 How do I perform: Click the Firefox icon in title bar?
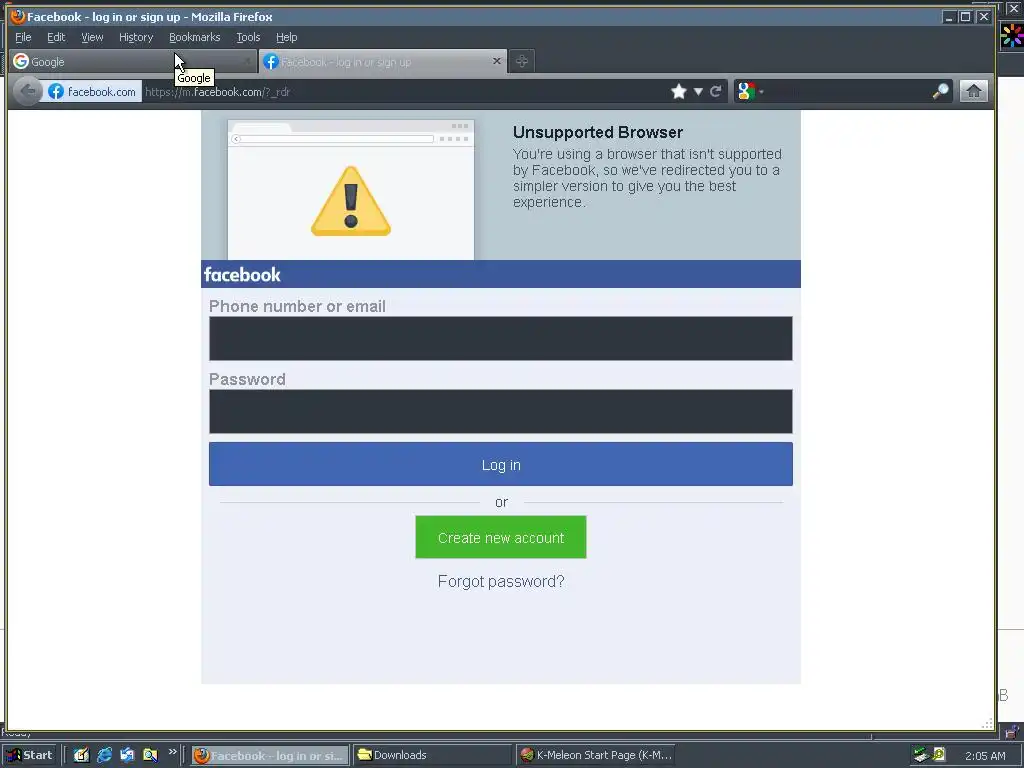click(18, 16)
